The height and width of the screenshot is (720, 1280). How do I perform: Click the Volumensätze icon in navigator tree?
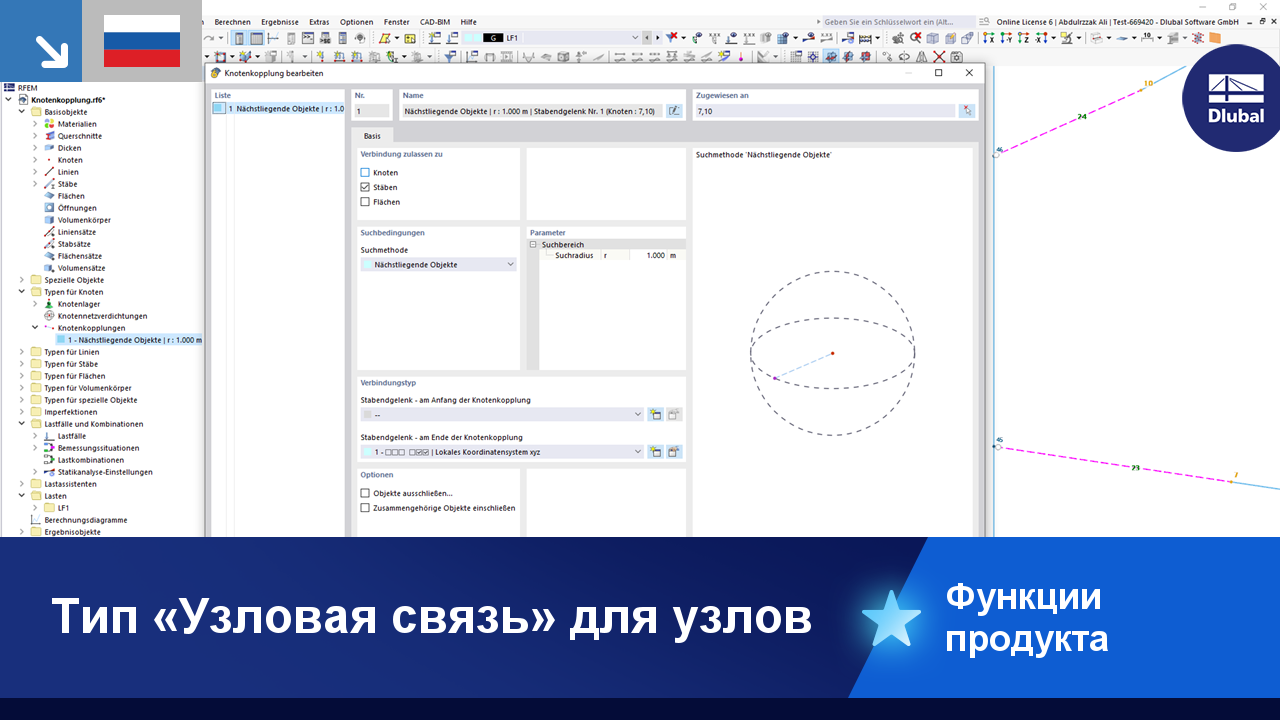click(49, 268)
